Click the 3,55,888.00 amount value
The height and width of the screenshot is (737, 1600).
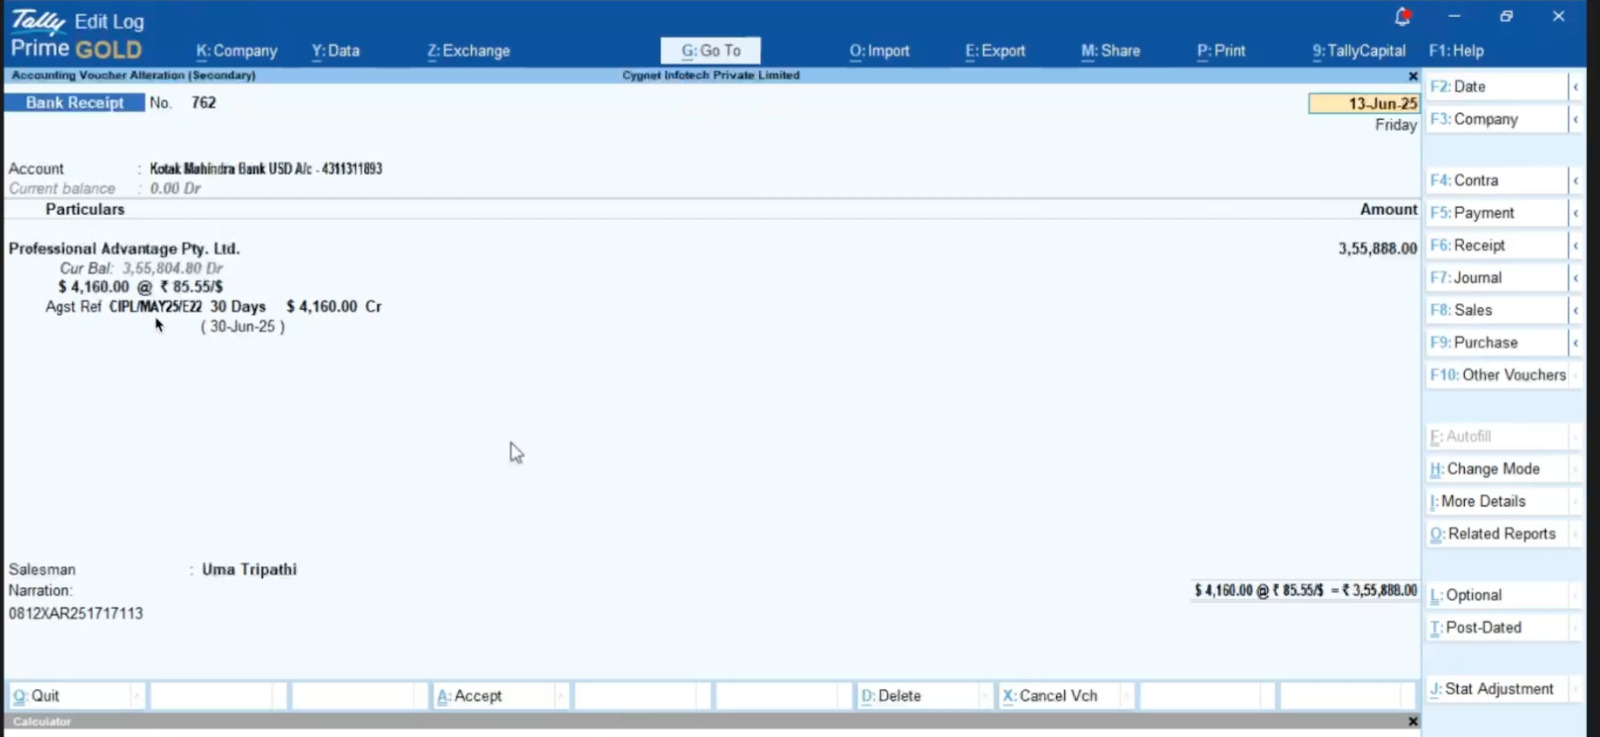[1378, 249]
